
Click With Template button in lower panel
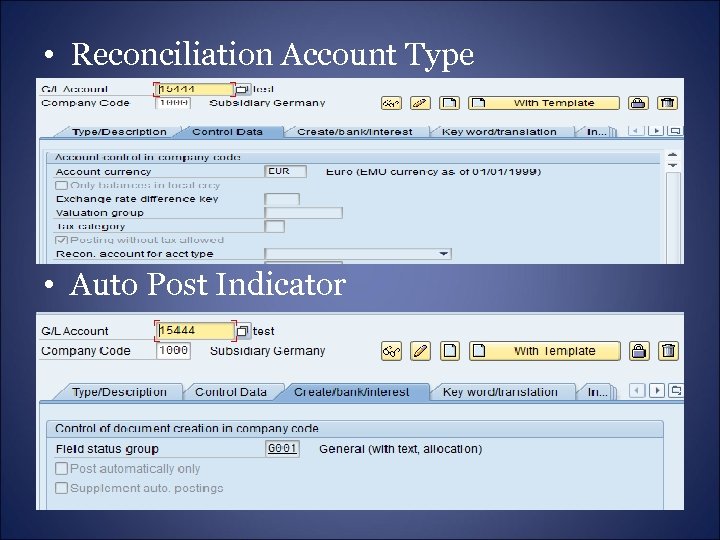[545, 351]
